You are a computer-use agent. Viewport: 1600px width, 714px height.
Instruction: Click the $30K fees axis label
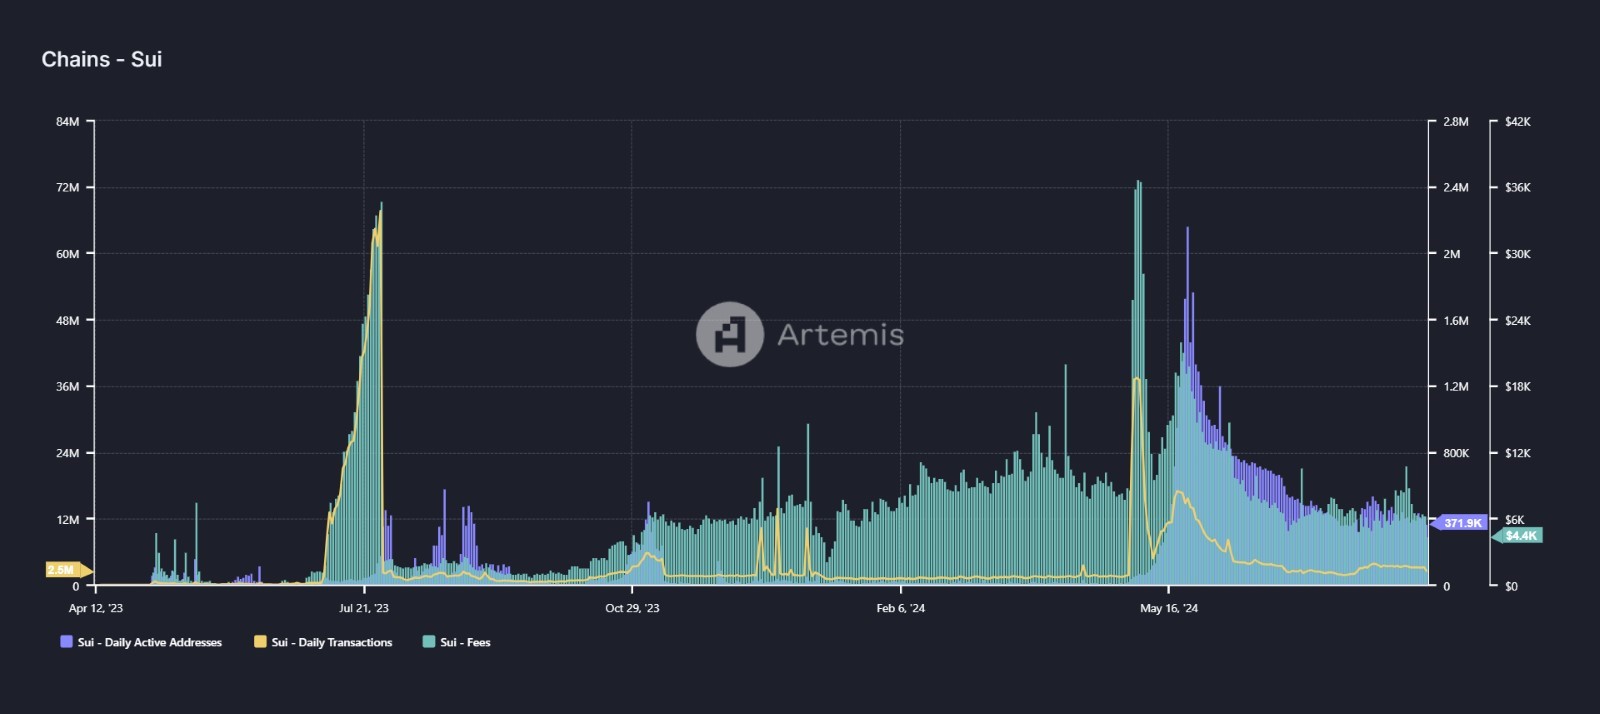(1518, 254)
